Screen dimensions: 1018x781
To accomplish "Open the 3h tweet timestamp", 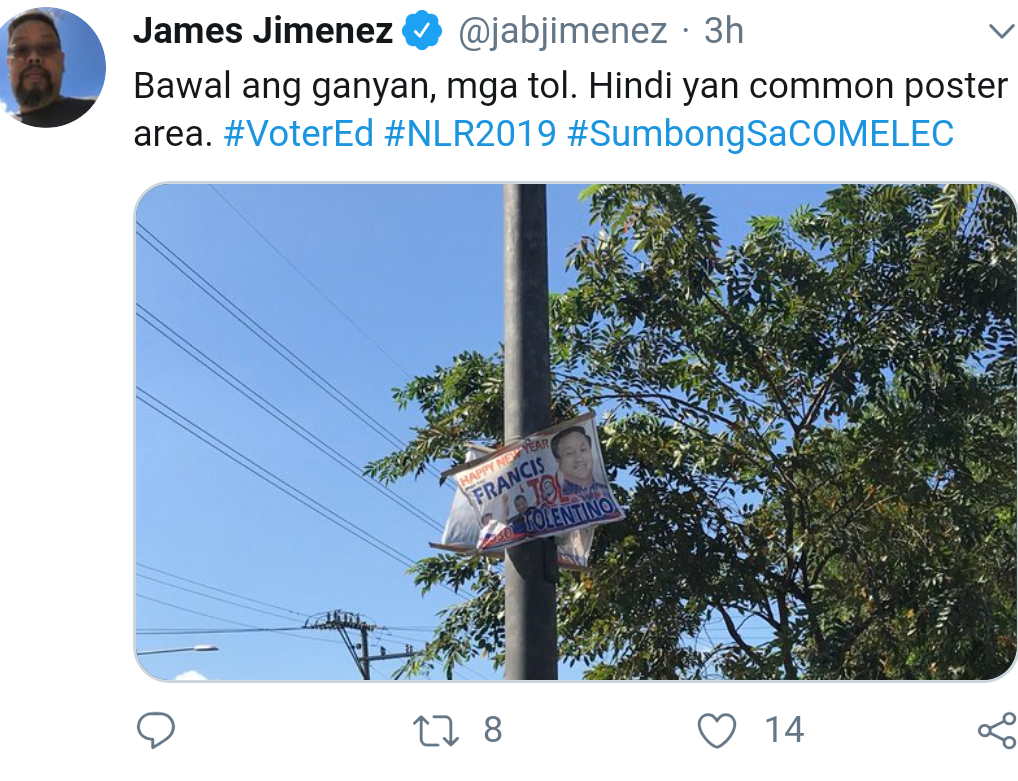I will pyautogui.click(x=723, y=31).
